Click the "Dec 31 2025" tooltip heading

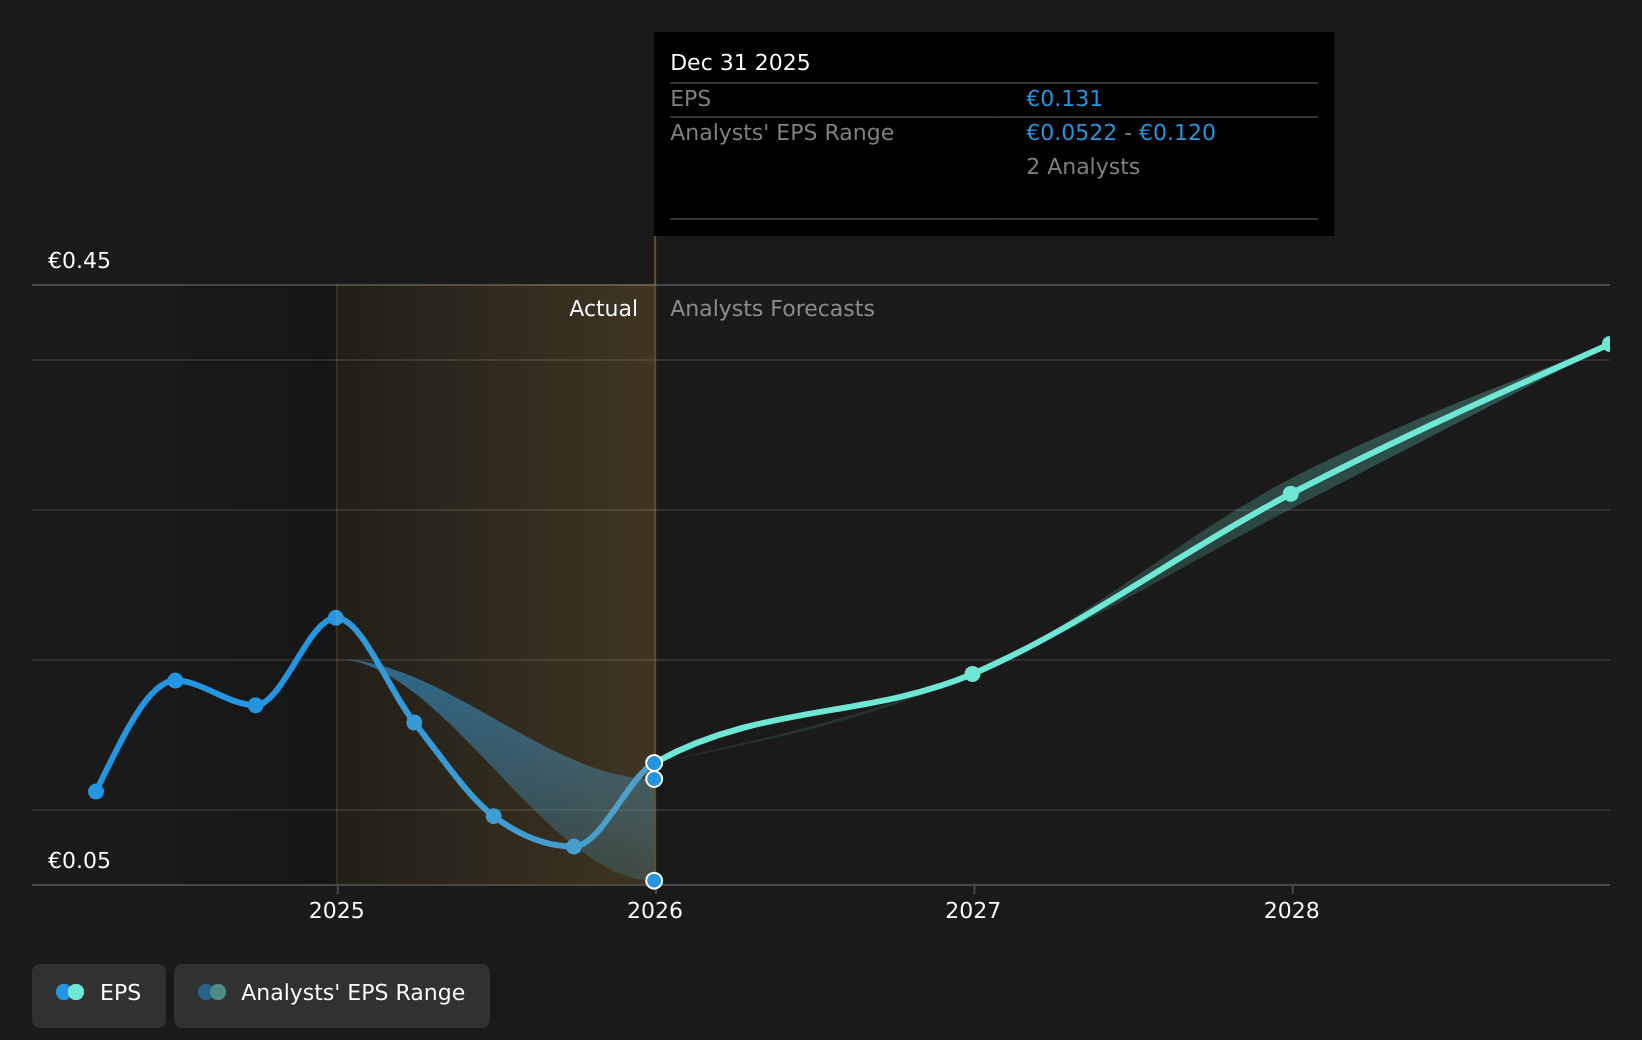tap(740, 63)
